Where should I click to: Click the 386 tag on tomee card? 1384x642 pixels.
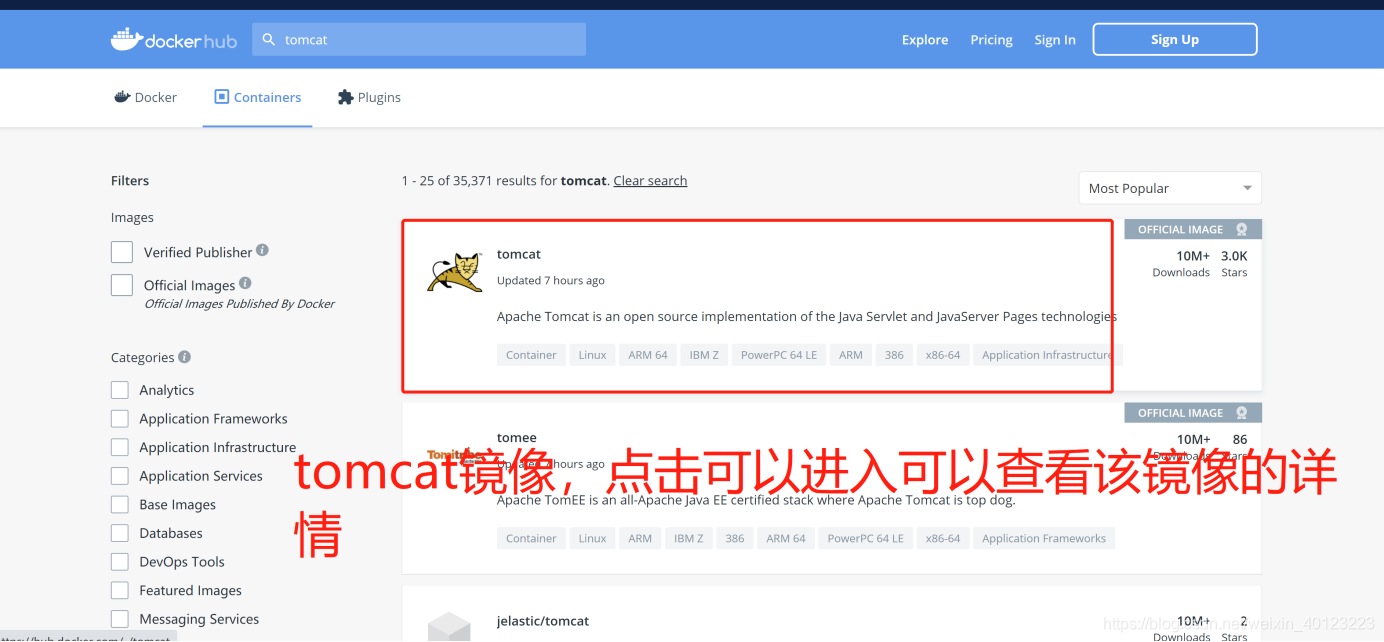tap(735, 538)
